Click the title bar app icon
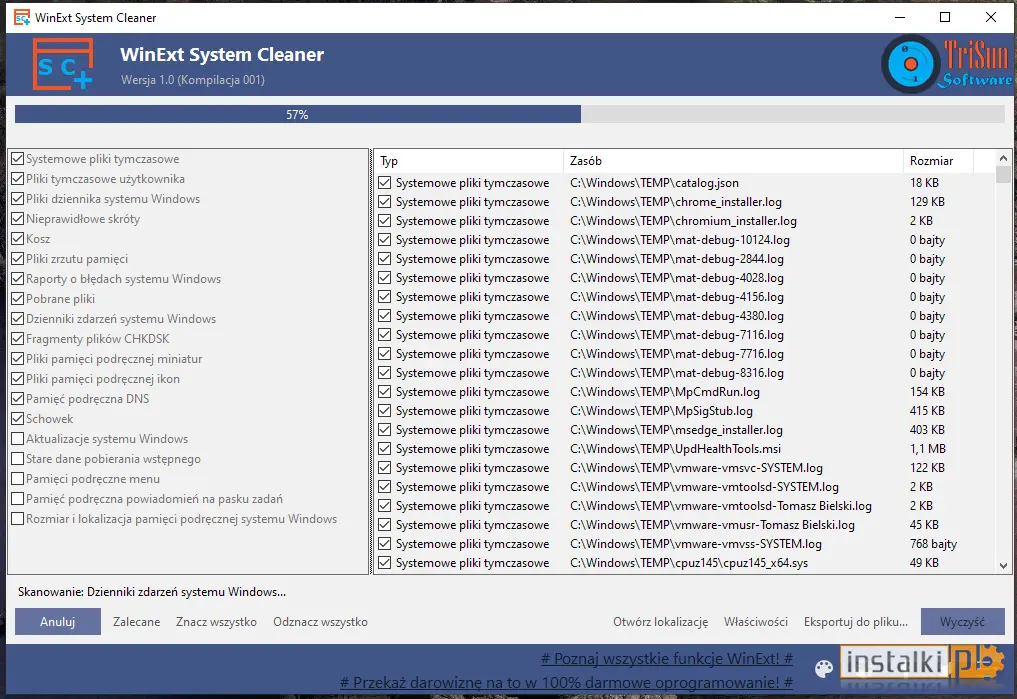Viewport: 1017px width, 699px height. click(21, 18)
